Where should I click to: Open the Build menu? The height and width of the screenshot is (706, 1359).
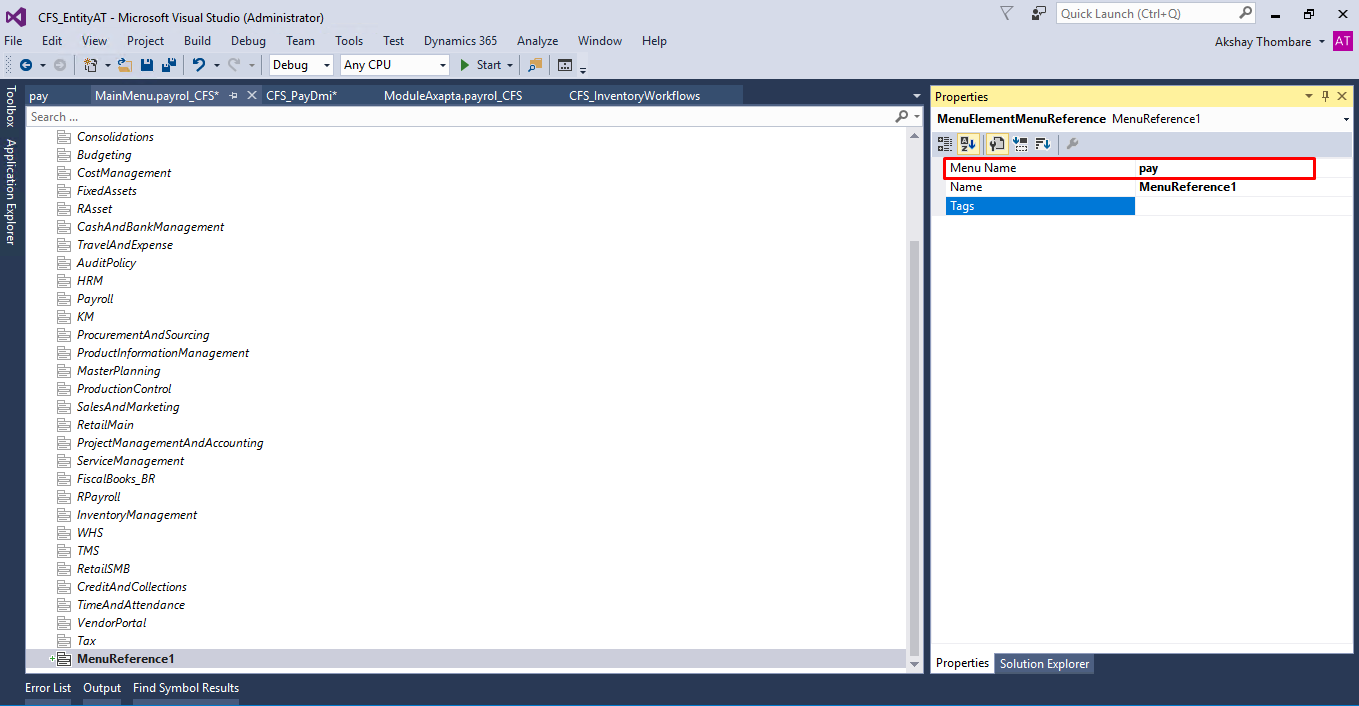click(197, 41)
